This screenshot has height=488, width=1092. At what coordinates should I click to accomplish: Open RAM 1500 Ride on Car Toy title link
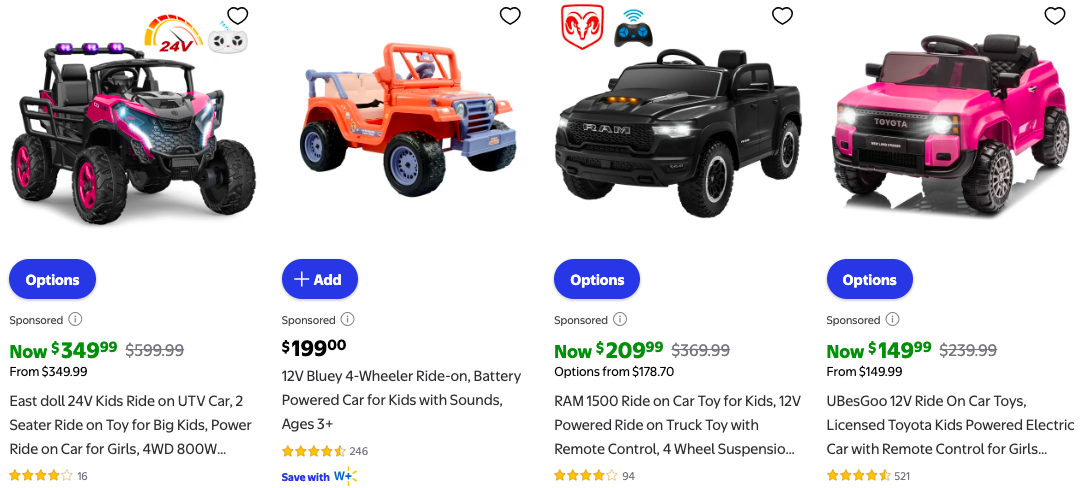pyautogui.click(x=677, y=425)
